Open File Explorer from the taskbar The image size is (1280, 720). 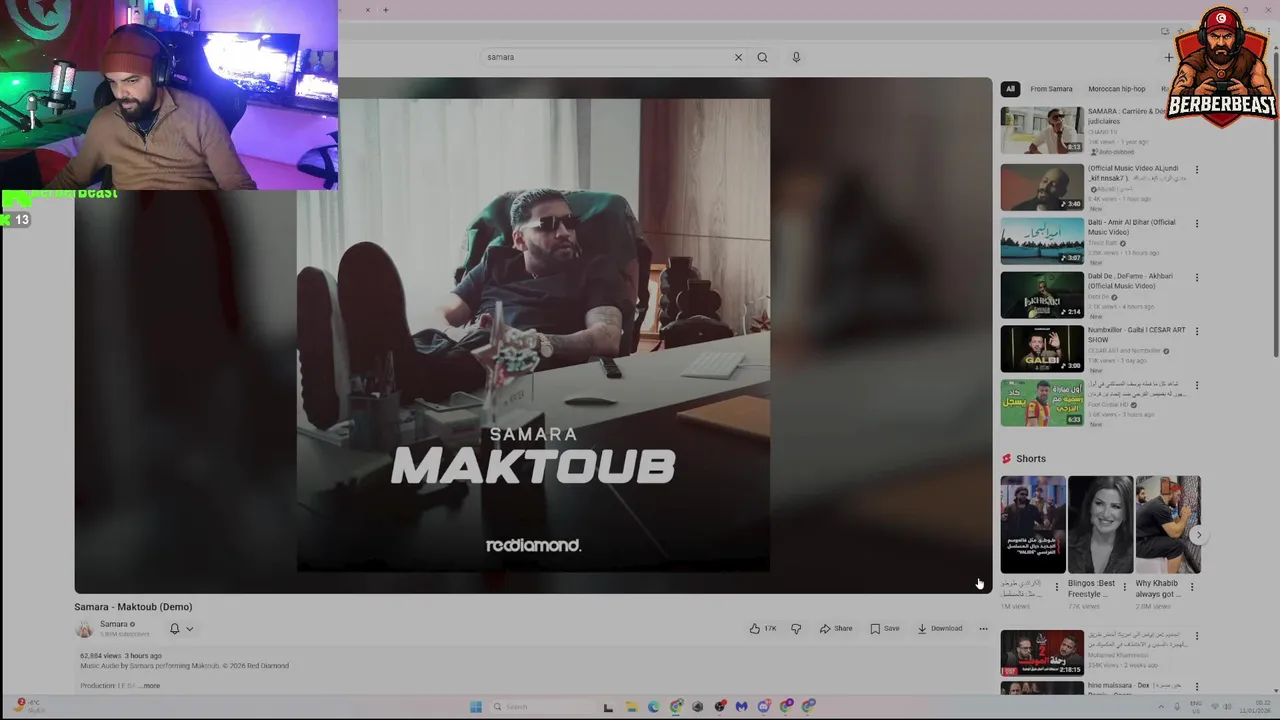pyautogui.click(x=631, y=707)
